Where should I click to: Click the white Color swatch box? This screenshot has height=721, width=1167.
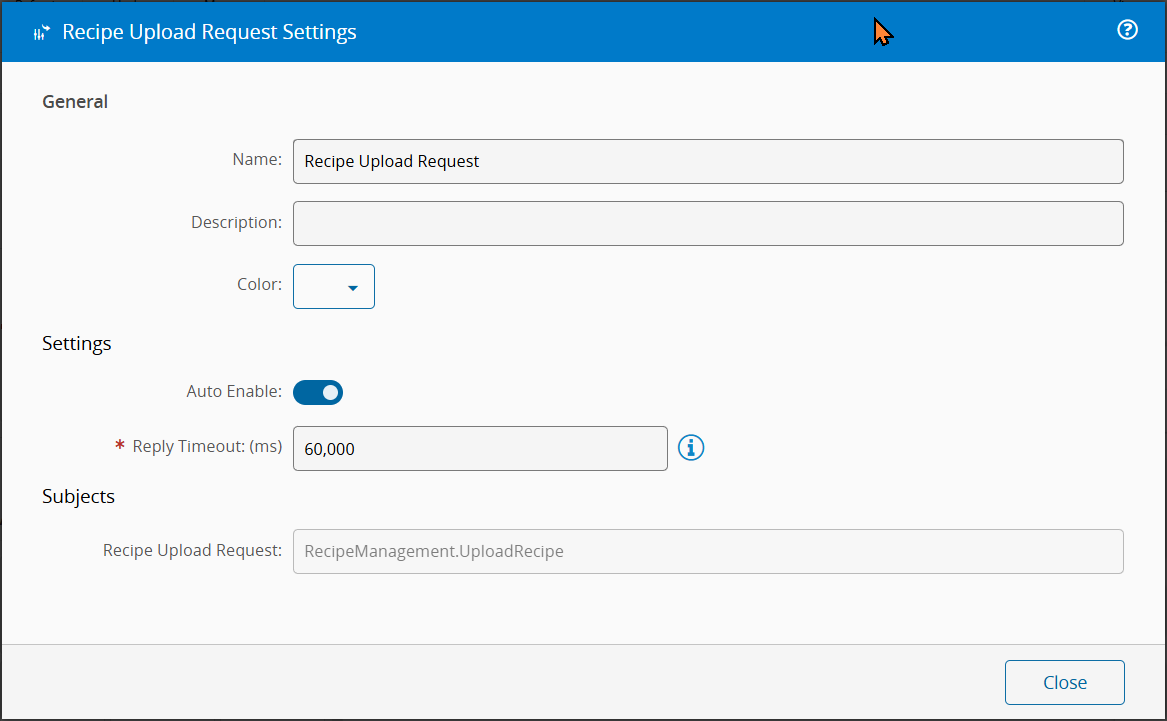[320, 287]
